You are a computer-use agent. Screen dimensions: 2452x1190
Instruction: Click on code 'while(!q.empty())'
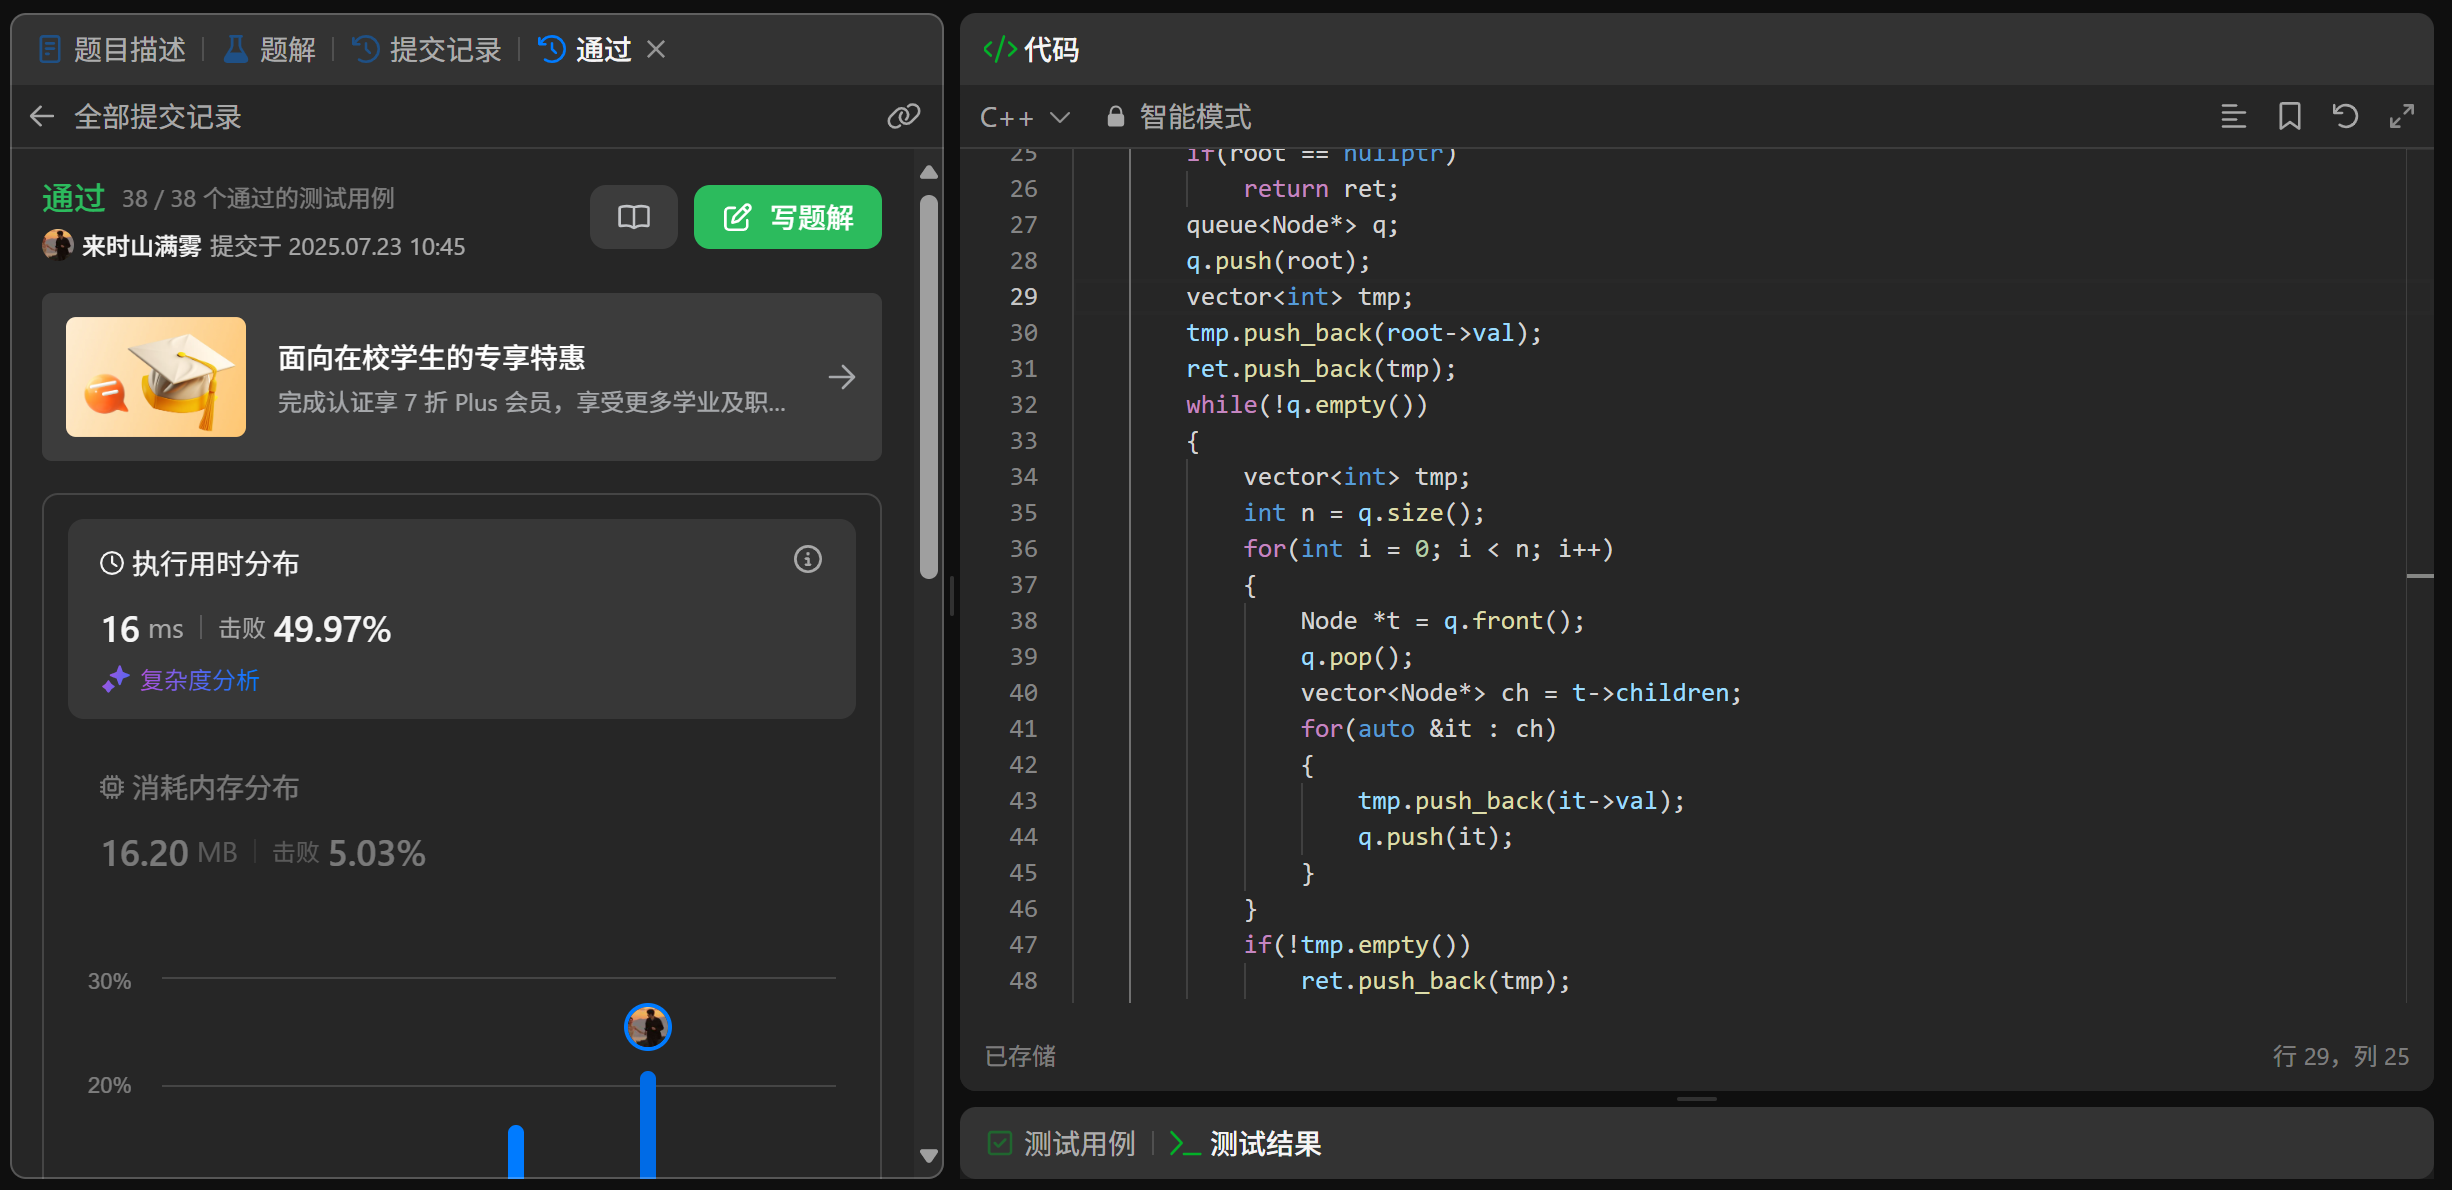1307,405
